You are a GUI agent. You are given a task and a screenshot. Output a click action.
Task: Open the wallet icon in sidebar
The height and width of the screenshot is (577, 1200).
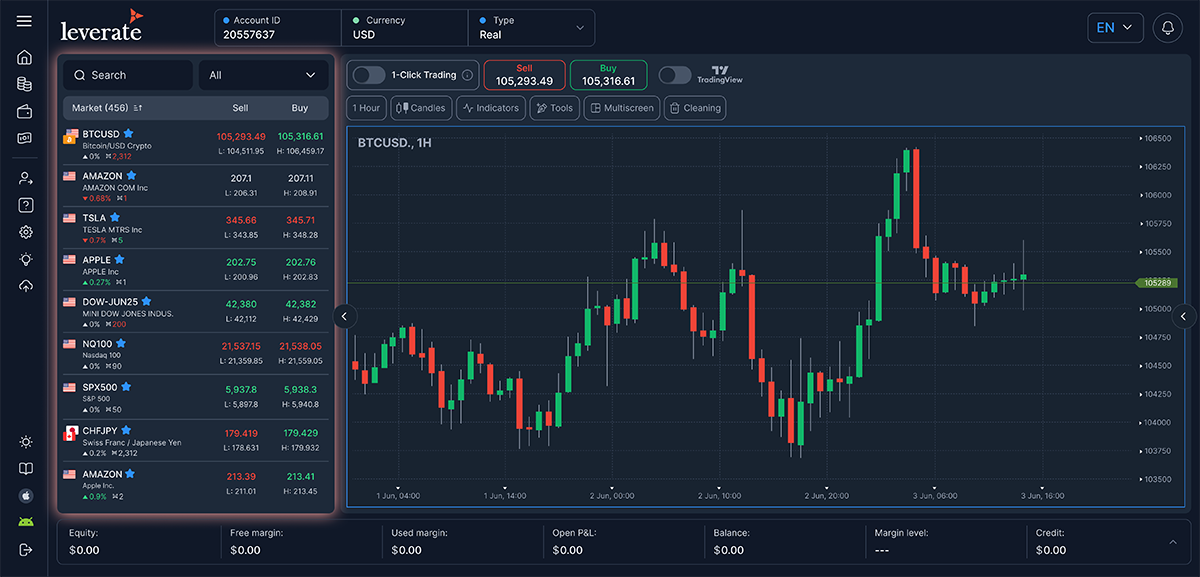point(25,111)
